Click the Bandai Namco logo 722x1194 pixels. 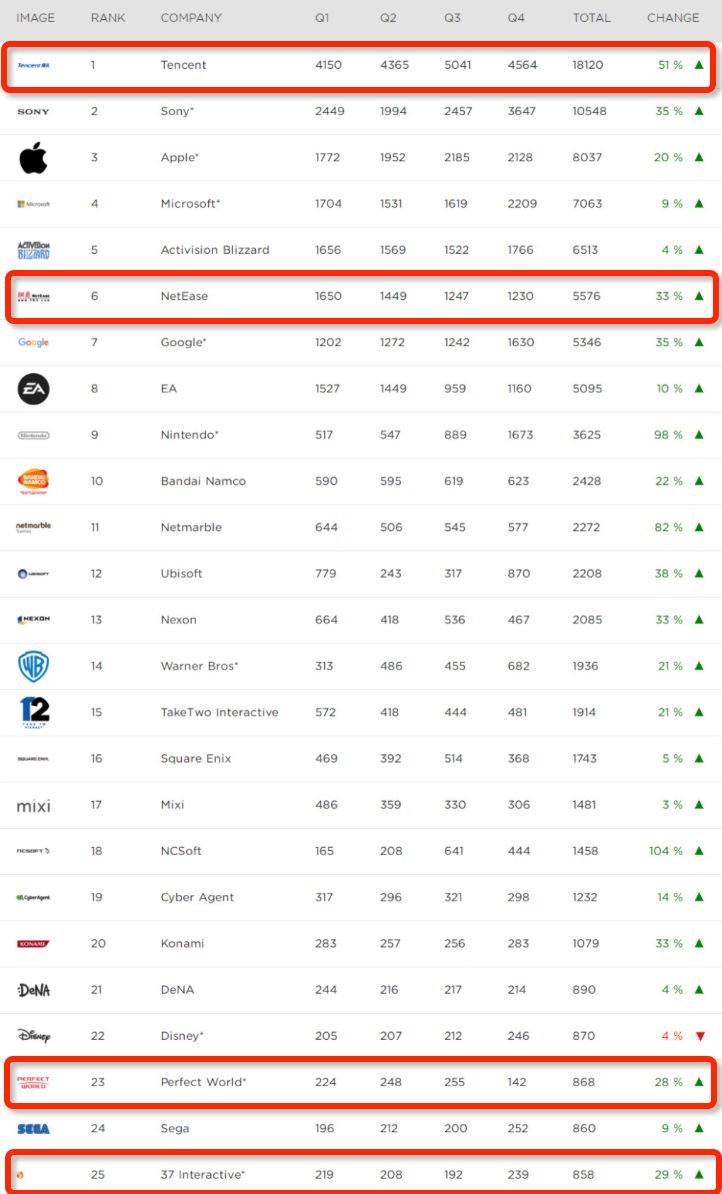[33, 481]
